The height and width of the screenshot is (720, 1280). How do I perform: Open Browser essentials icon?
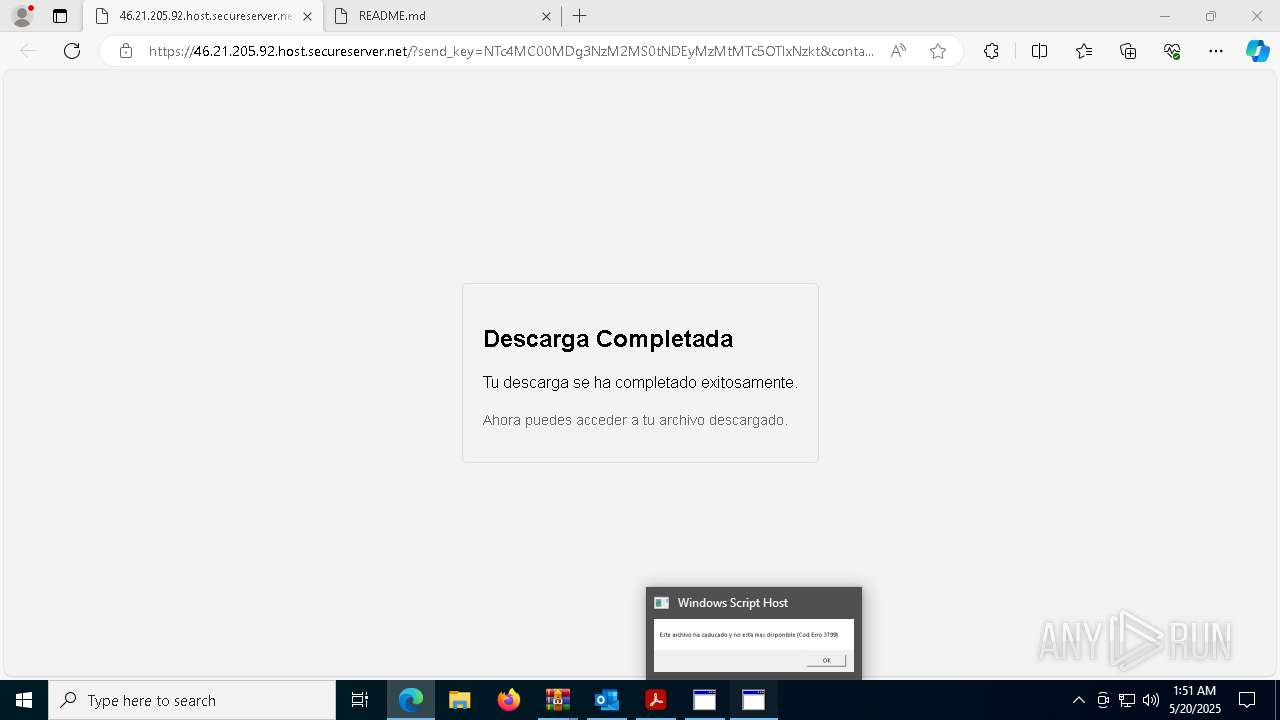pos(1172,51)
